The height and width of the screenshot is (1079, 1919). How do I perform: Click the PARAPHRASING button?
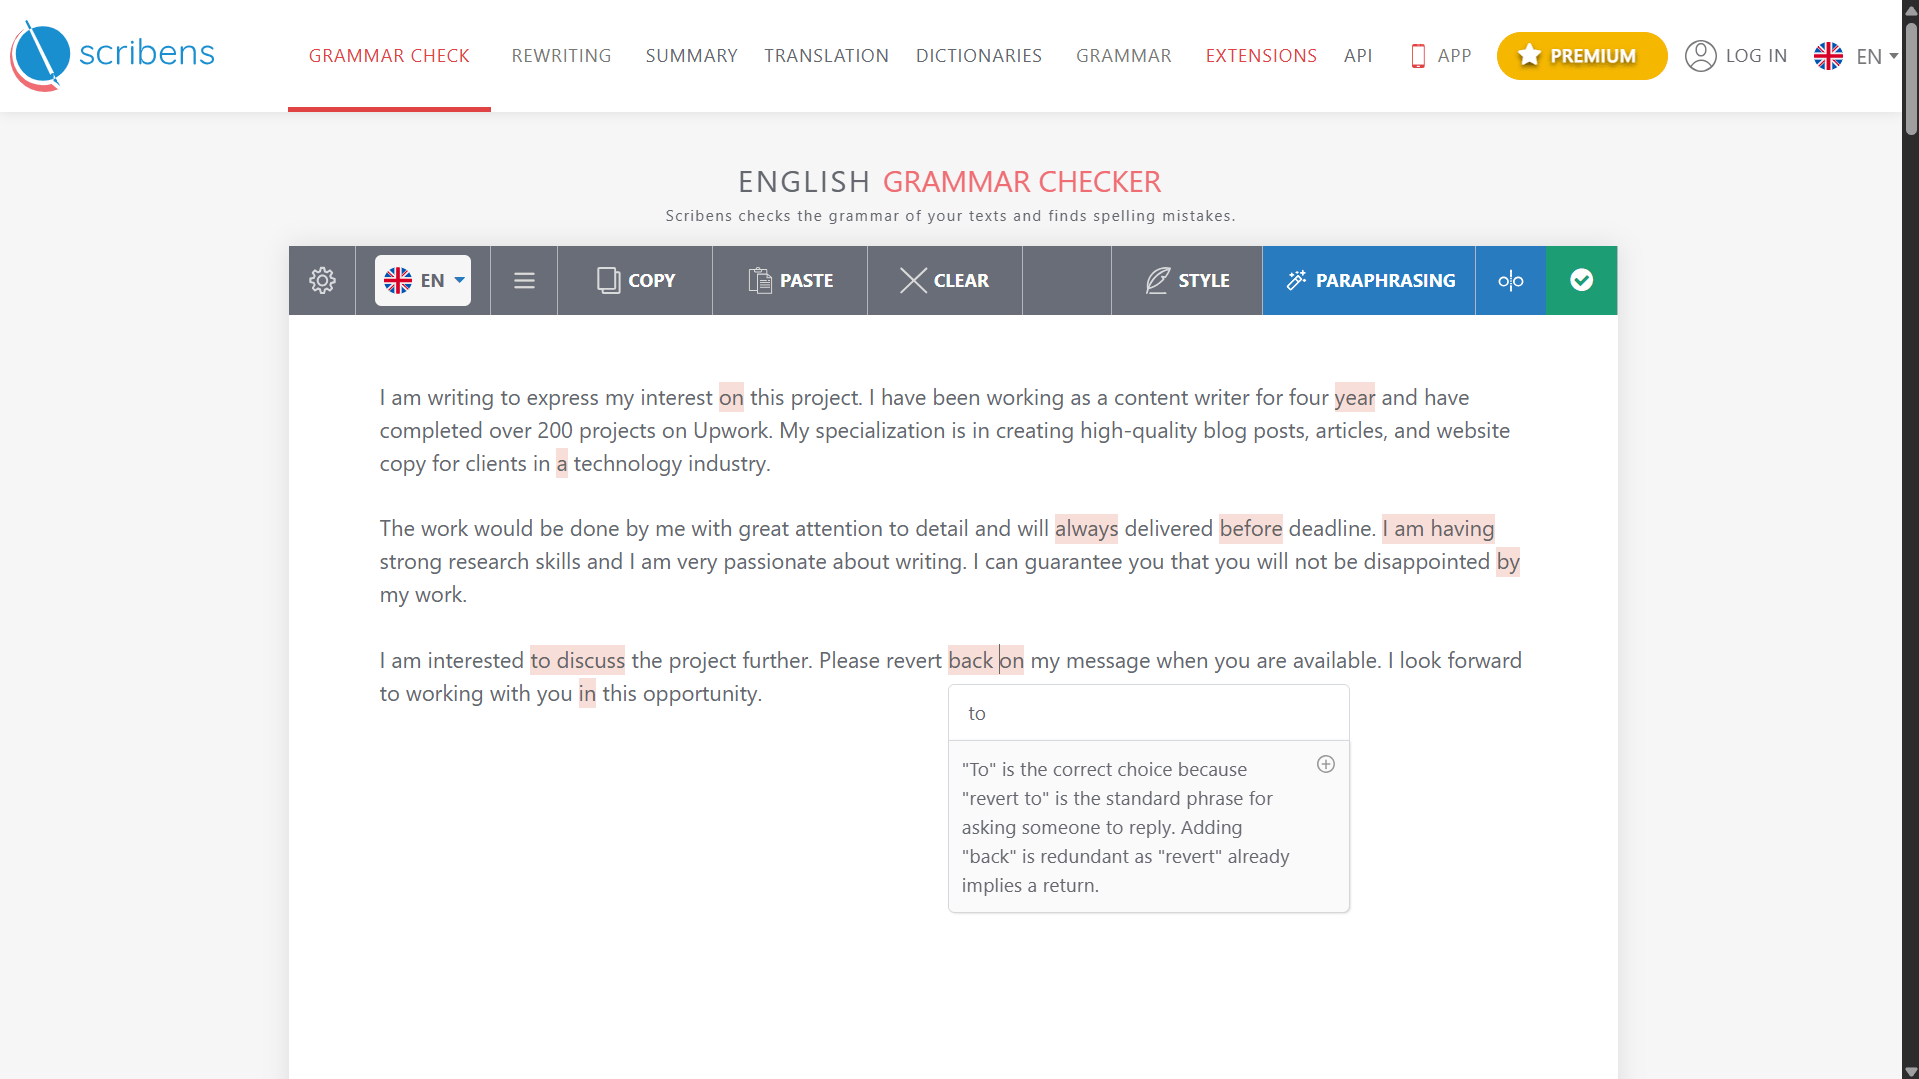[x=1369, y=280]
